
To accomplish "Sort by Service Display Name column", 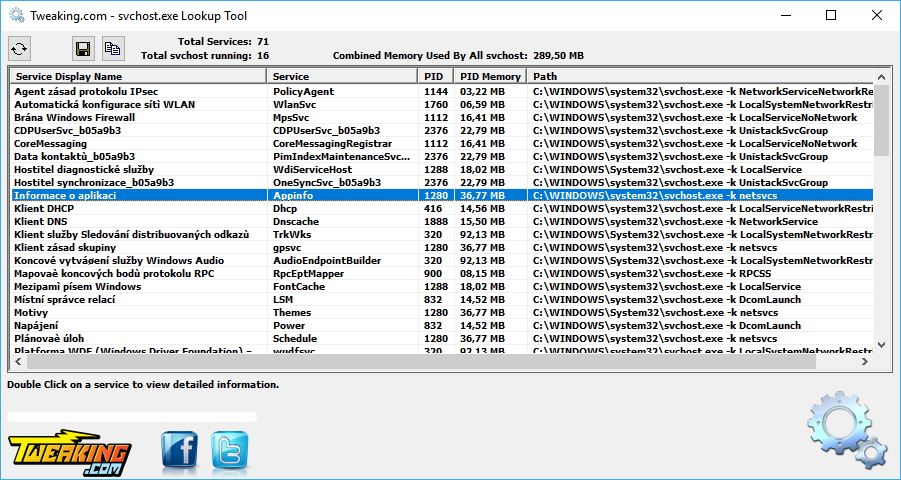I will (x=138, y=76).
